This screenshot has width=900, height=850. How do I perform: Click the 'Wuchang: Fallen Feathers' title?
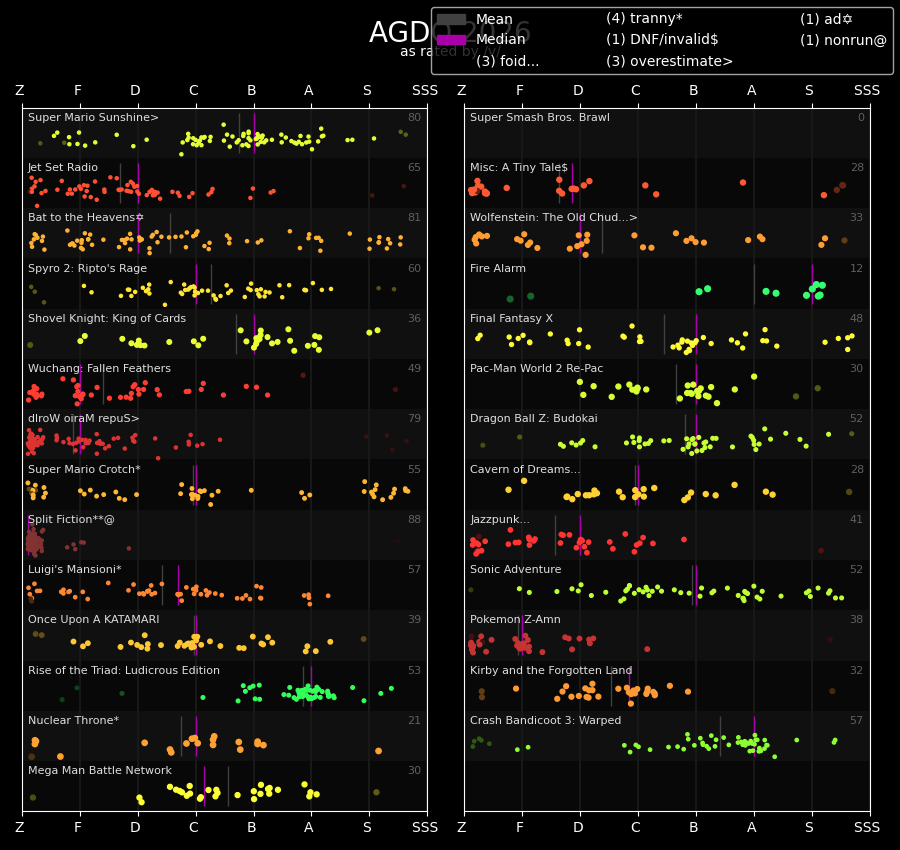point(99,368)
